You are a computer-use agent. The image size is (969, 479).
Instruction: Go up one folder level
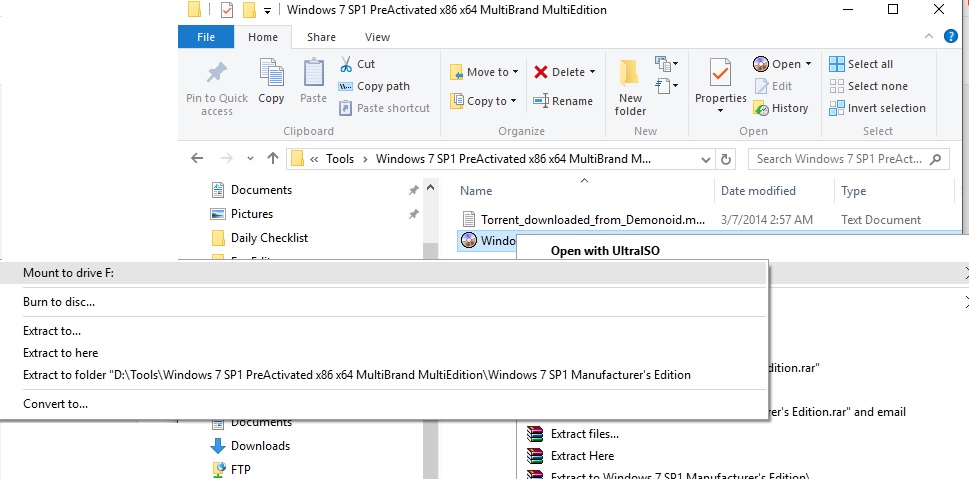[x=273, y=159]
